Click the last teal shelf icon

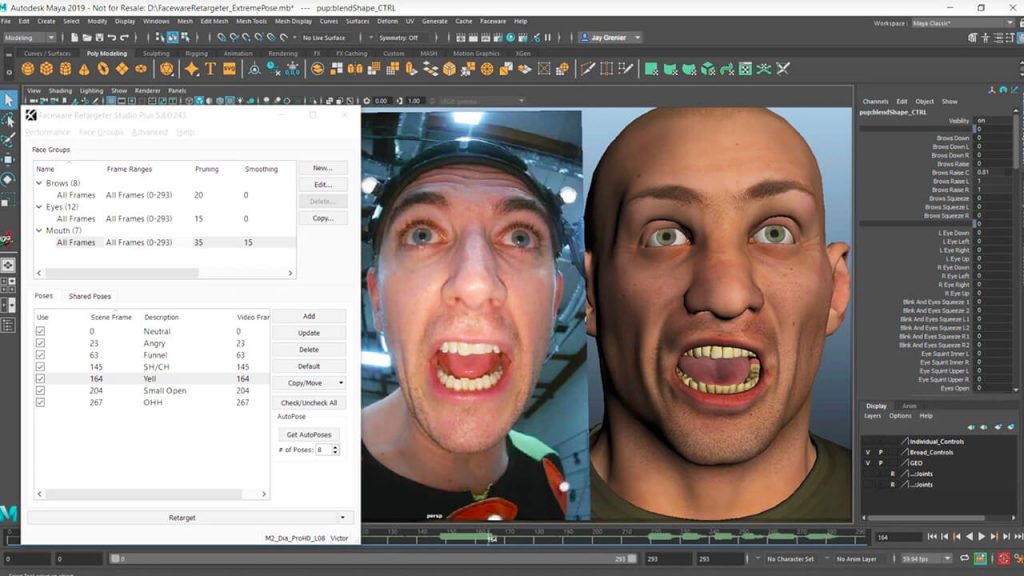pyautogui.click(x=783, y=69)
